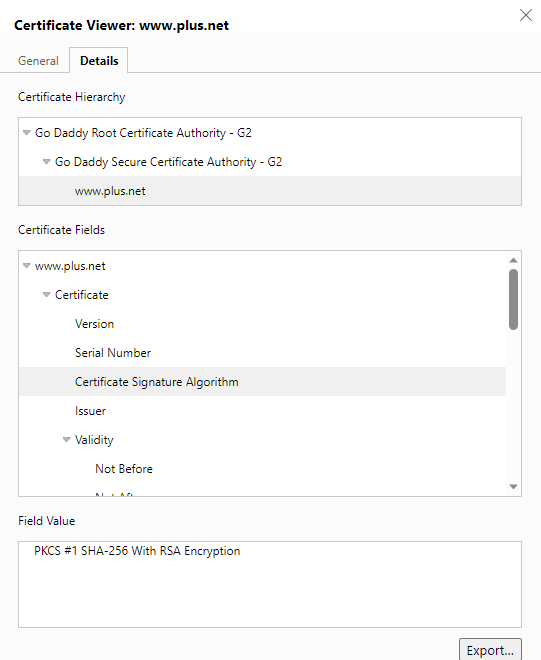This screenshot has height=660, width=541.
Task: Click the PKCS #1 SHA-256 field value text
Action: click(137, 551)
